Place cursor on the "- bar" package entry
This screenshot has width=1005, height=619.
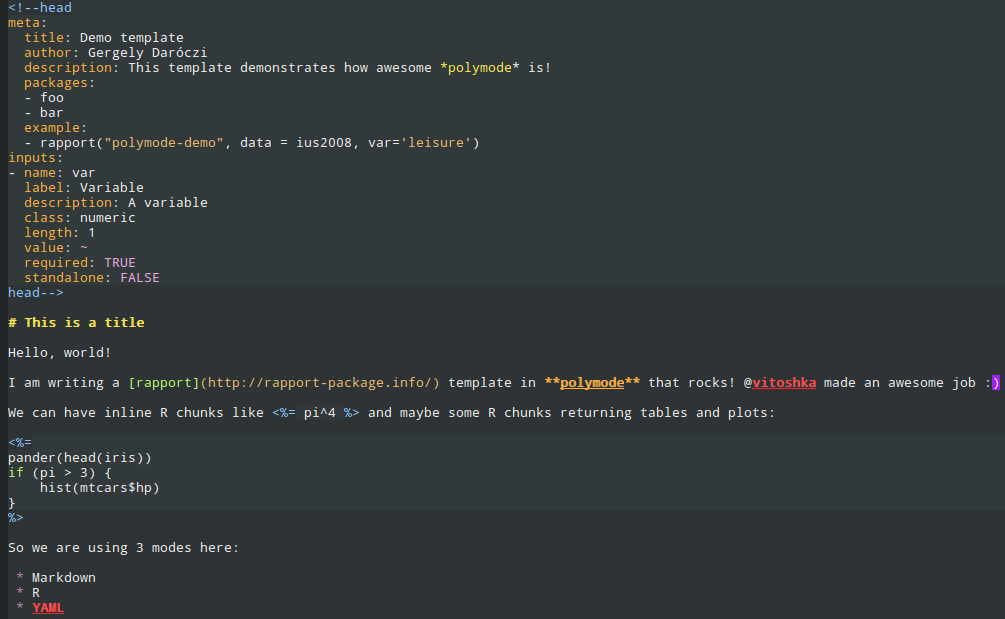tap(44, 113)
